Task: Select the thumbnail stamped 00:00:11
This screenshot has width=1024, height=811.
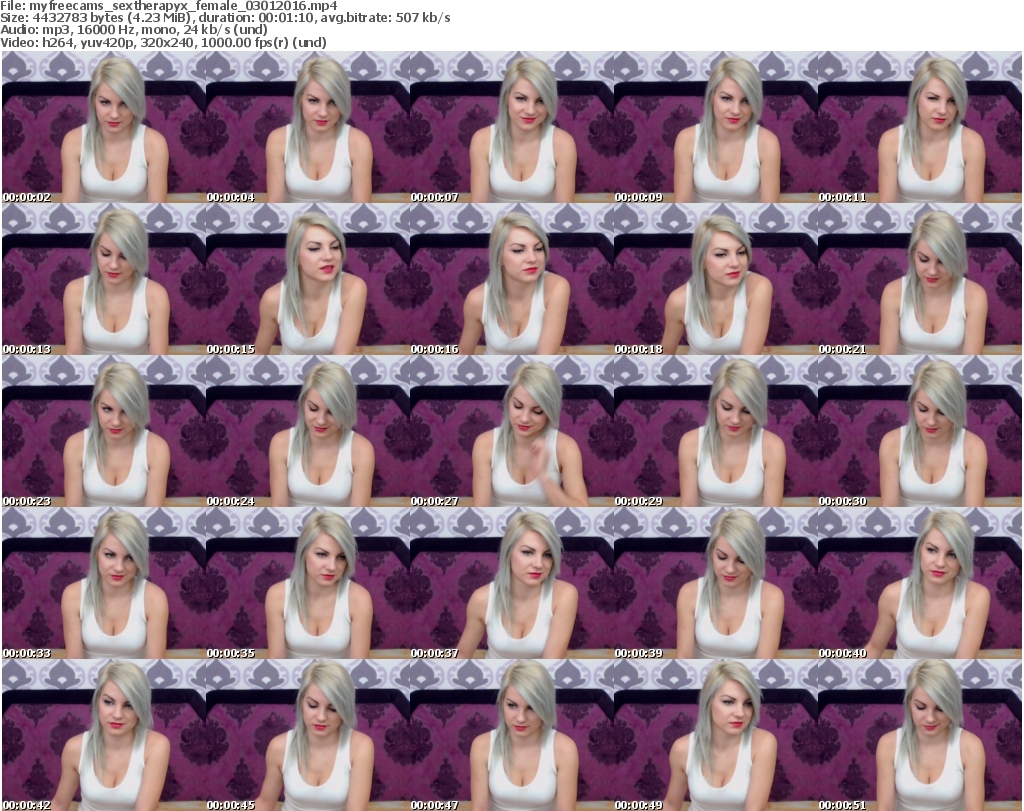Action: pyautogui.click(x=920, y=127)
